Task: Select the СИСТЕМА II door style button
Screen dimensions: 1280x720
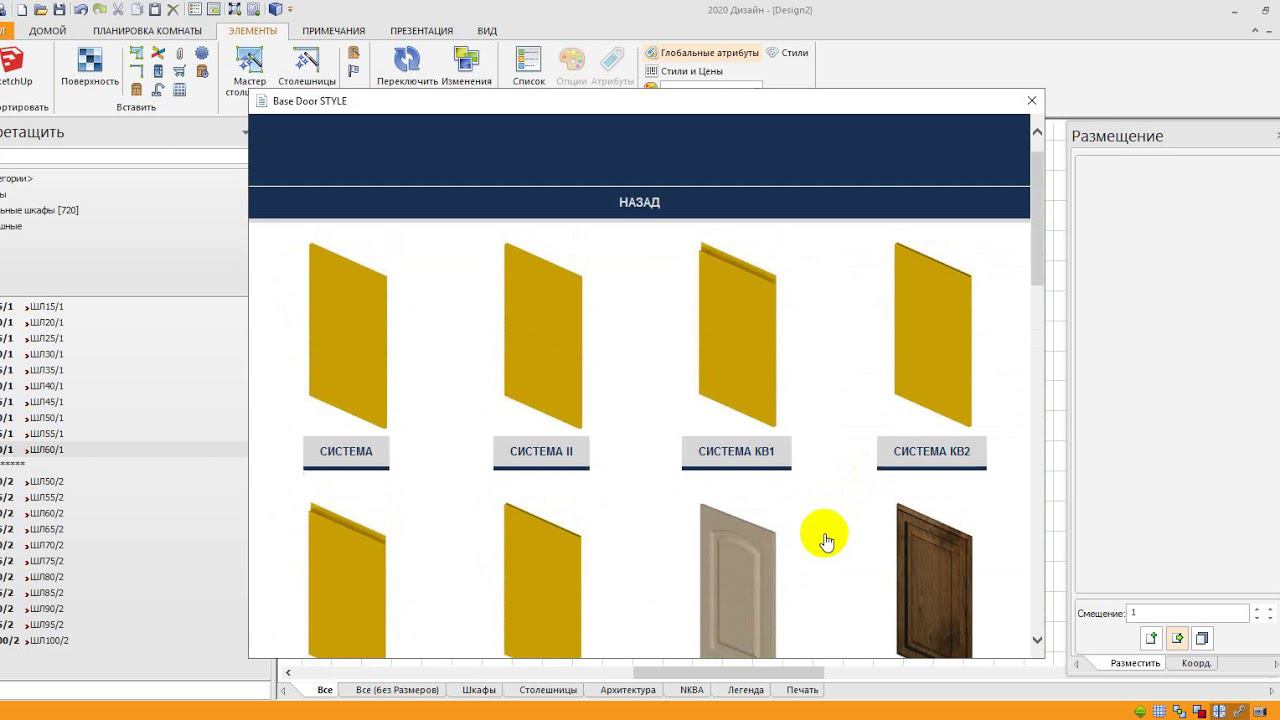Action: coord(541,452)
